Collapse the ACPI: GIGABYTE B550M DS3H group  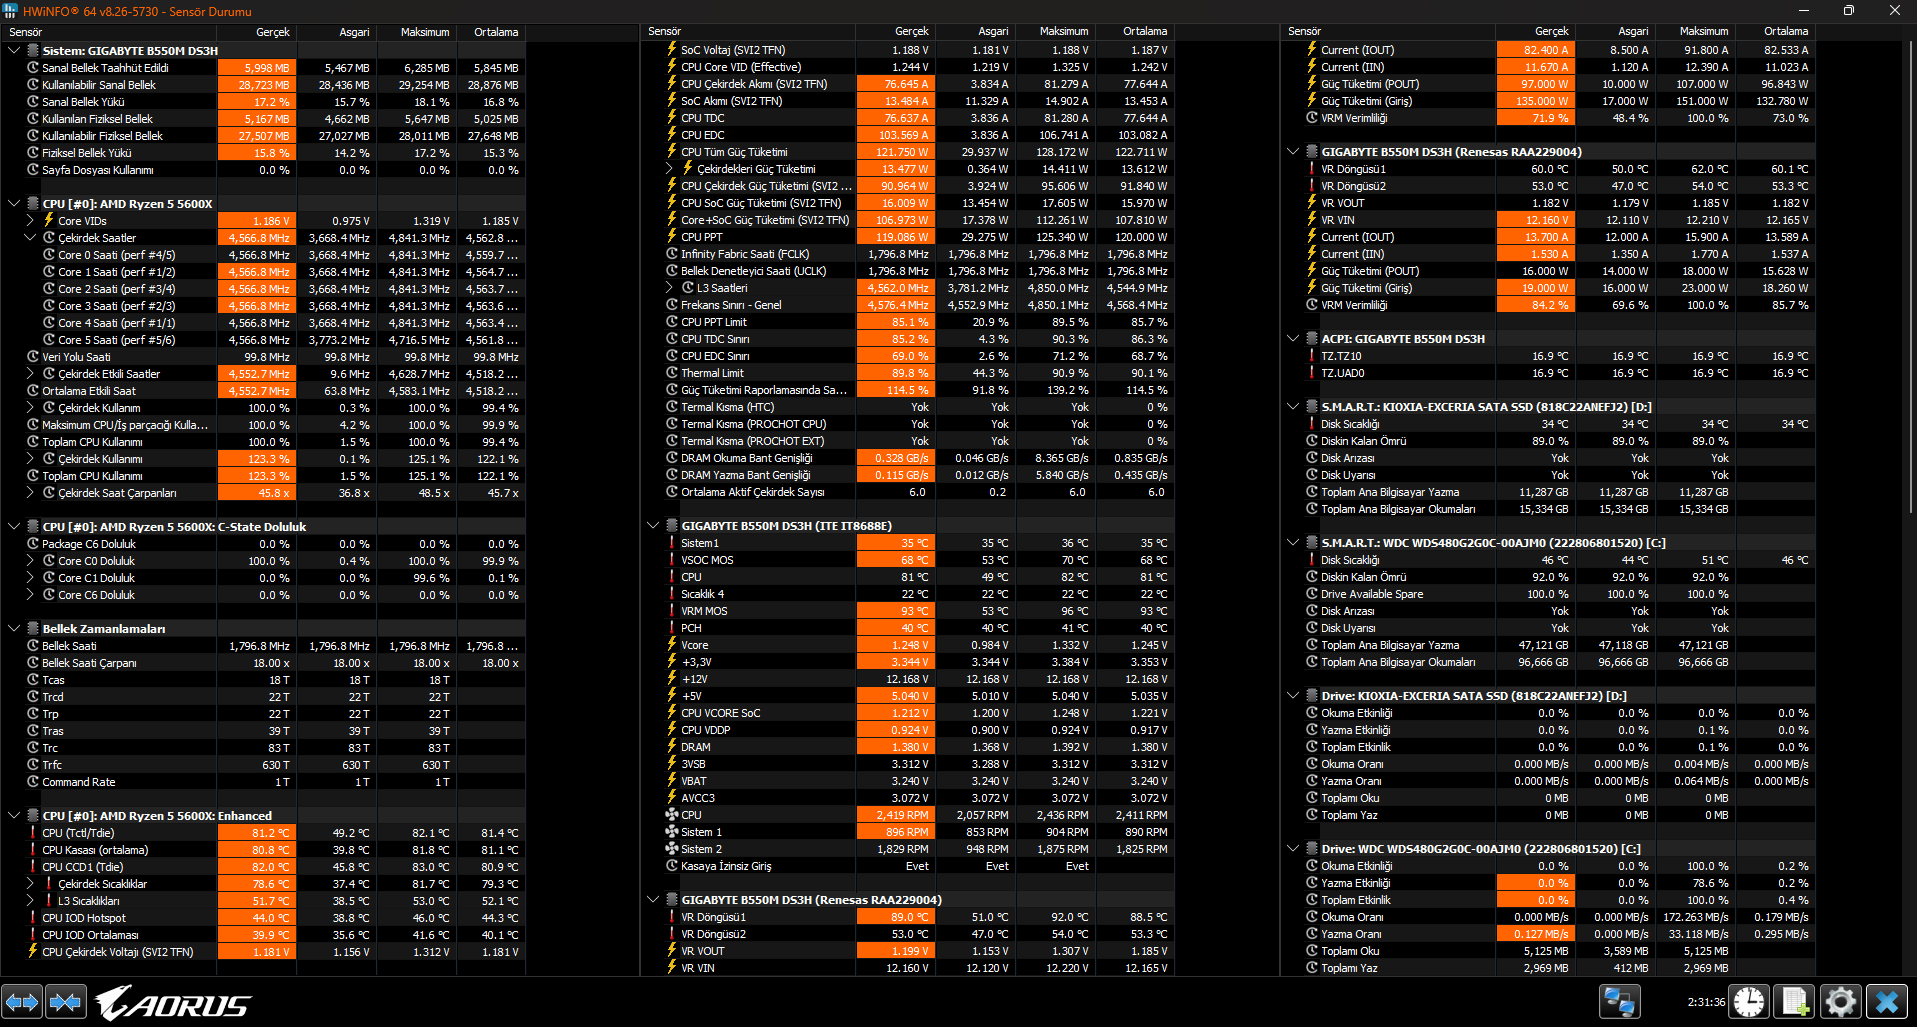click(1293, 339)
